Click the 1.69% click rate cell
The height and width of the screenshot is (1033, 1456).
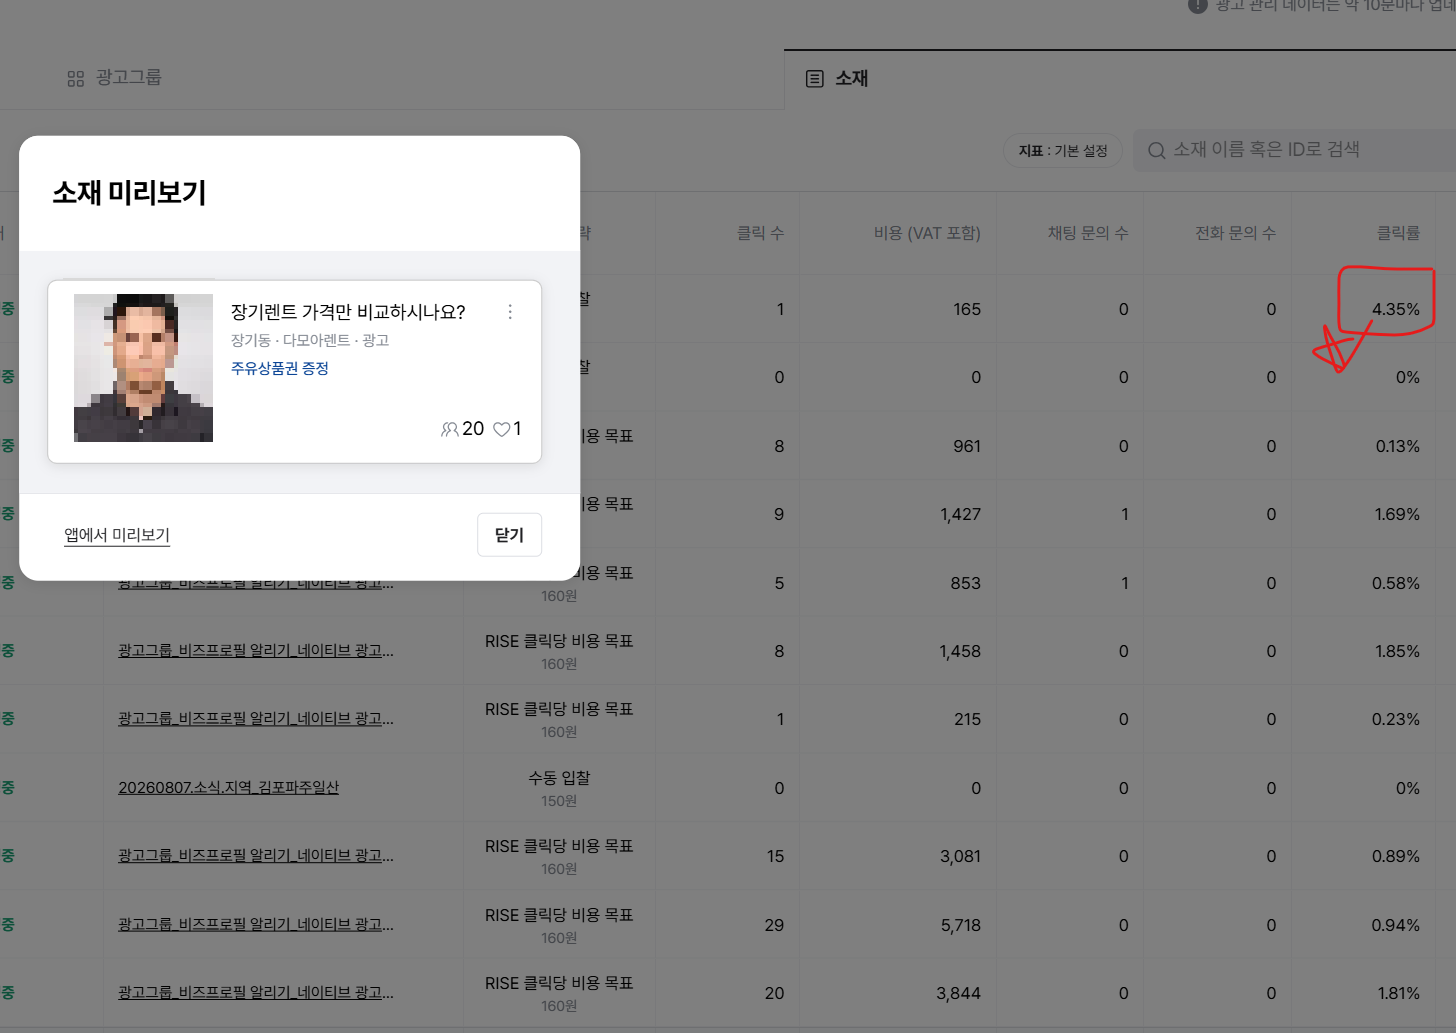[1397, 514]
